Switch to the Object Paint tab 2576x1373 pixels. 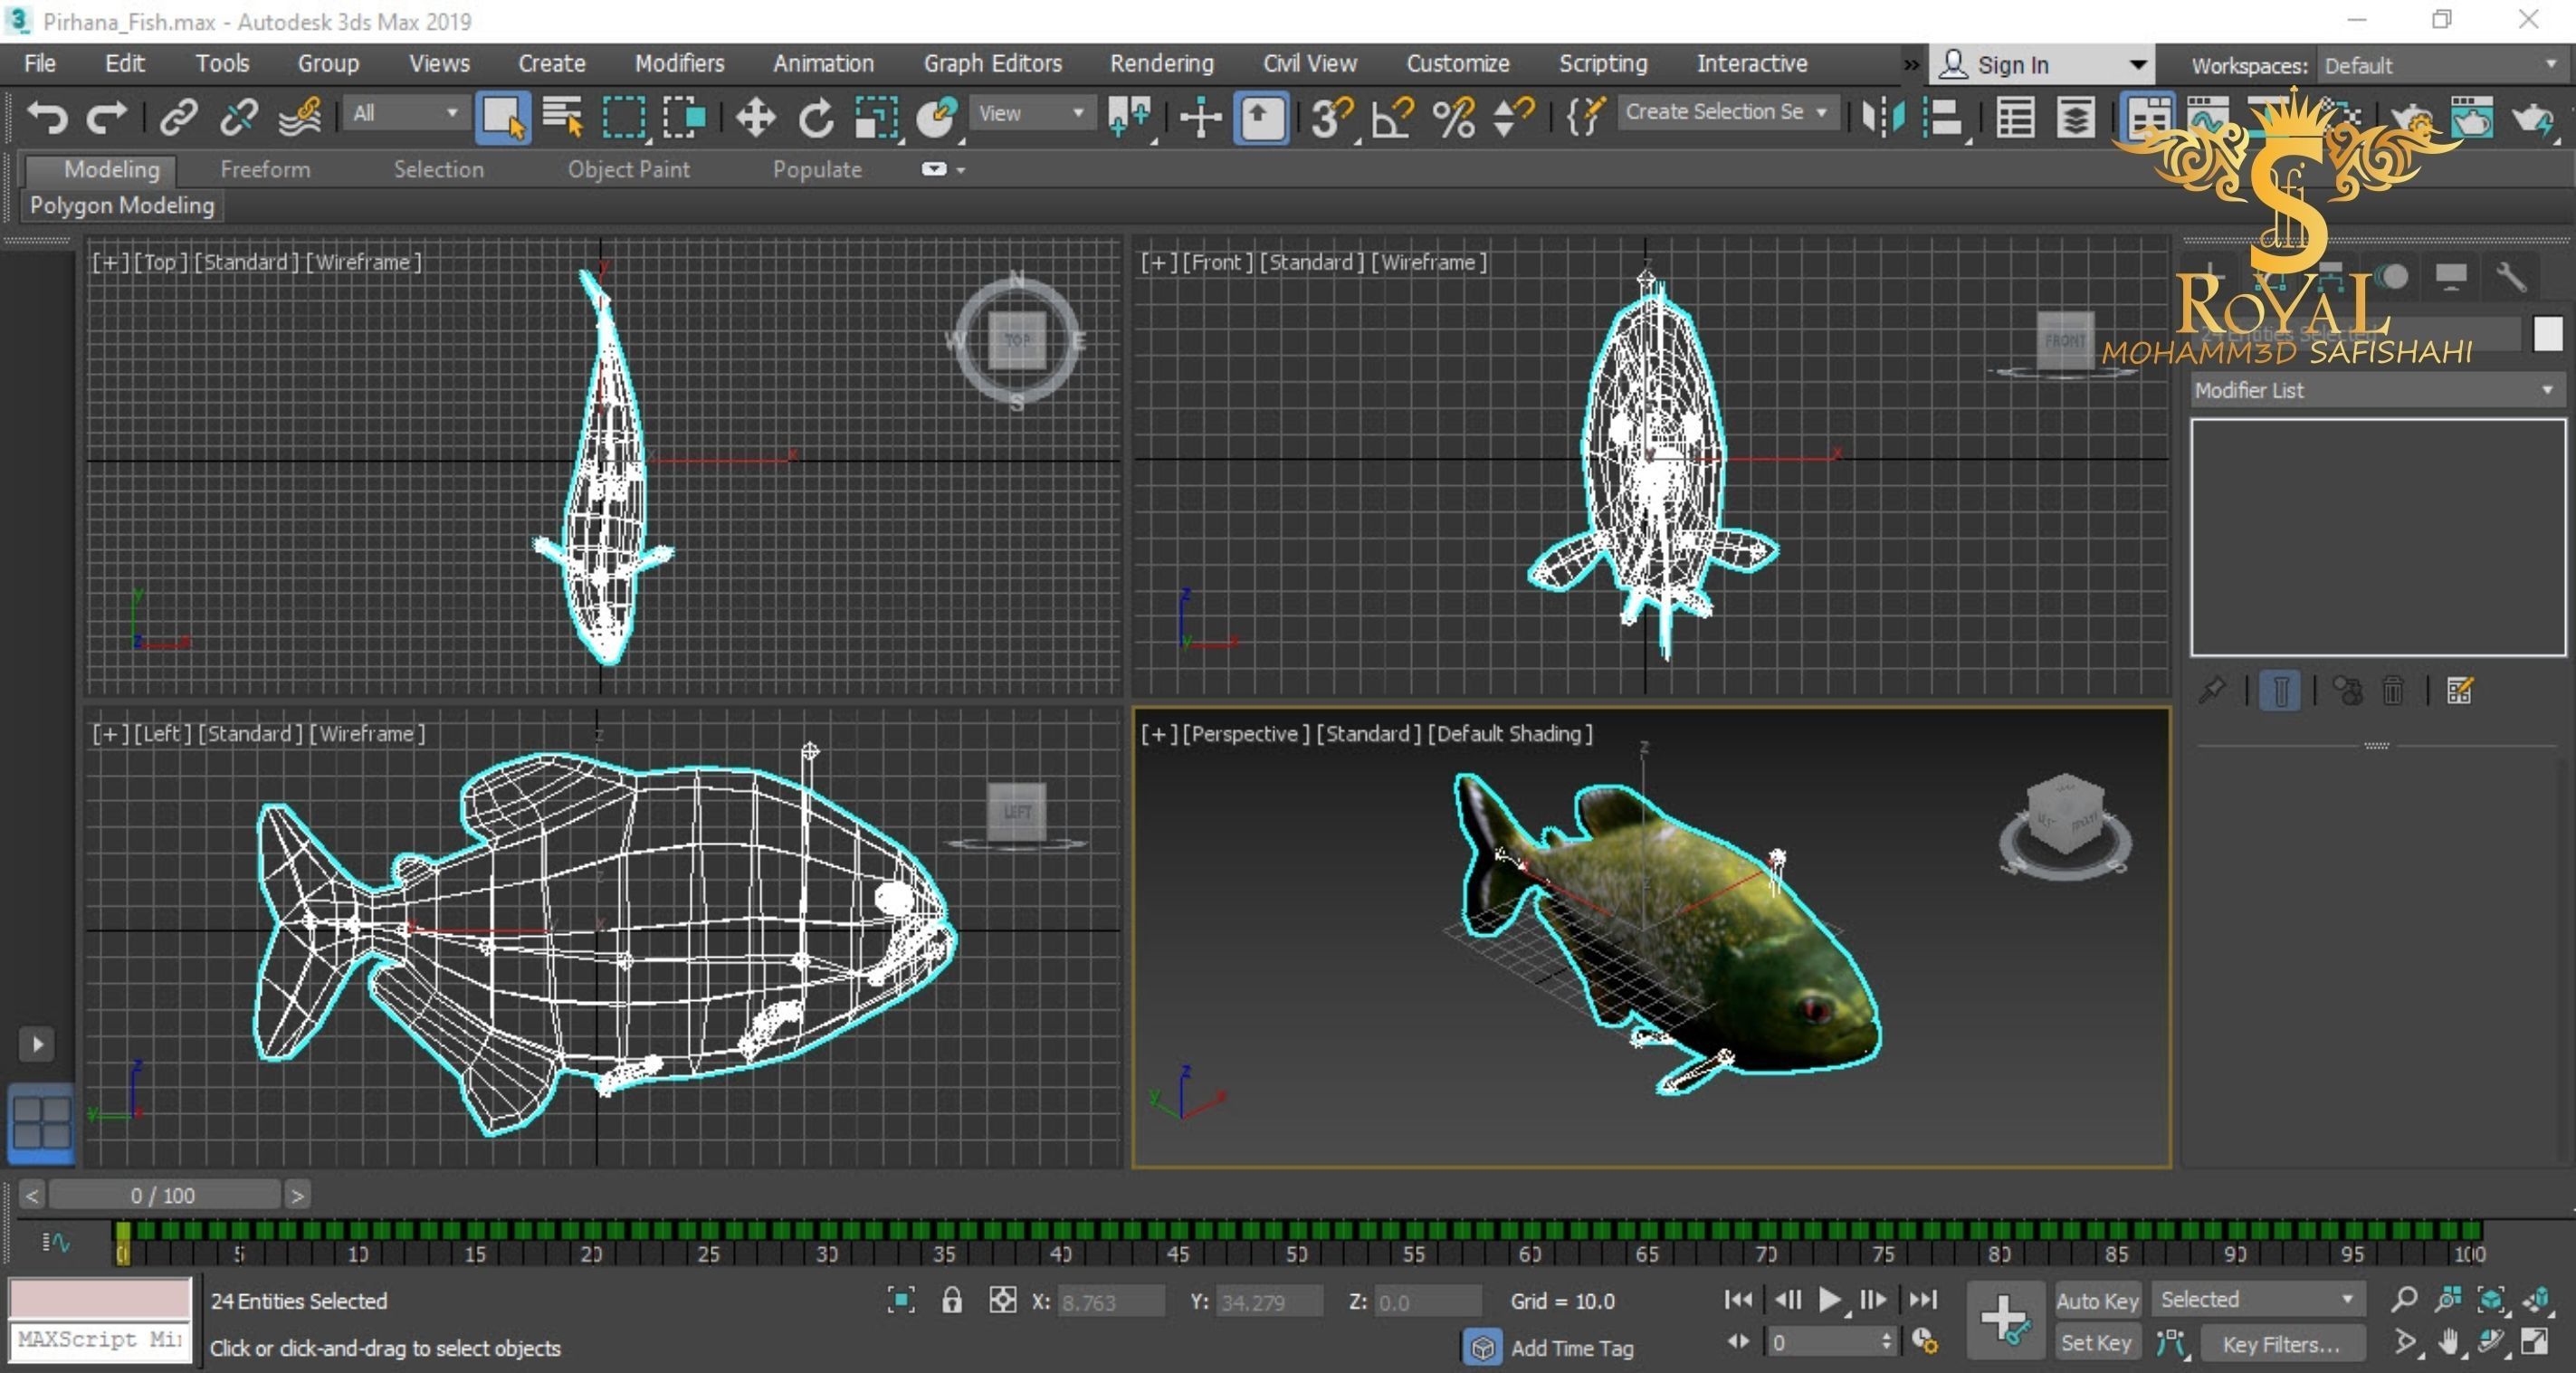point(628,169)
